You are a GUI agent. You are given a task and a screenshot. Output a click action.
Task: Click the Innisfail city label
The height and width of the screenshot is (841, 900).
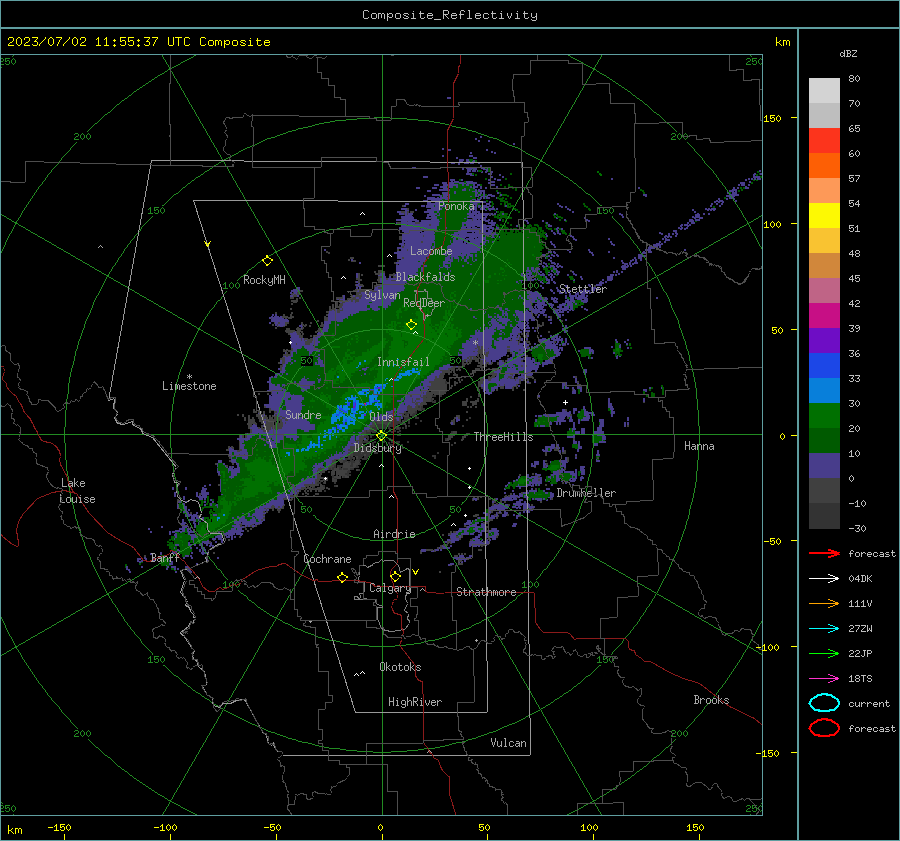click(x=403, y=362)
